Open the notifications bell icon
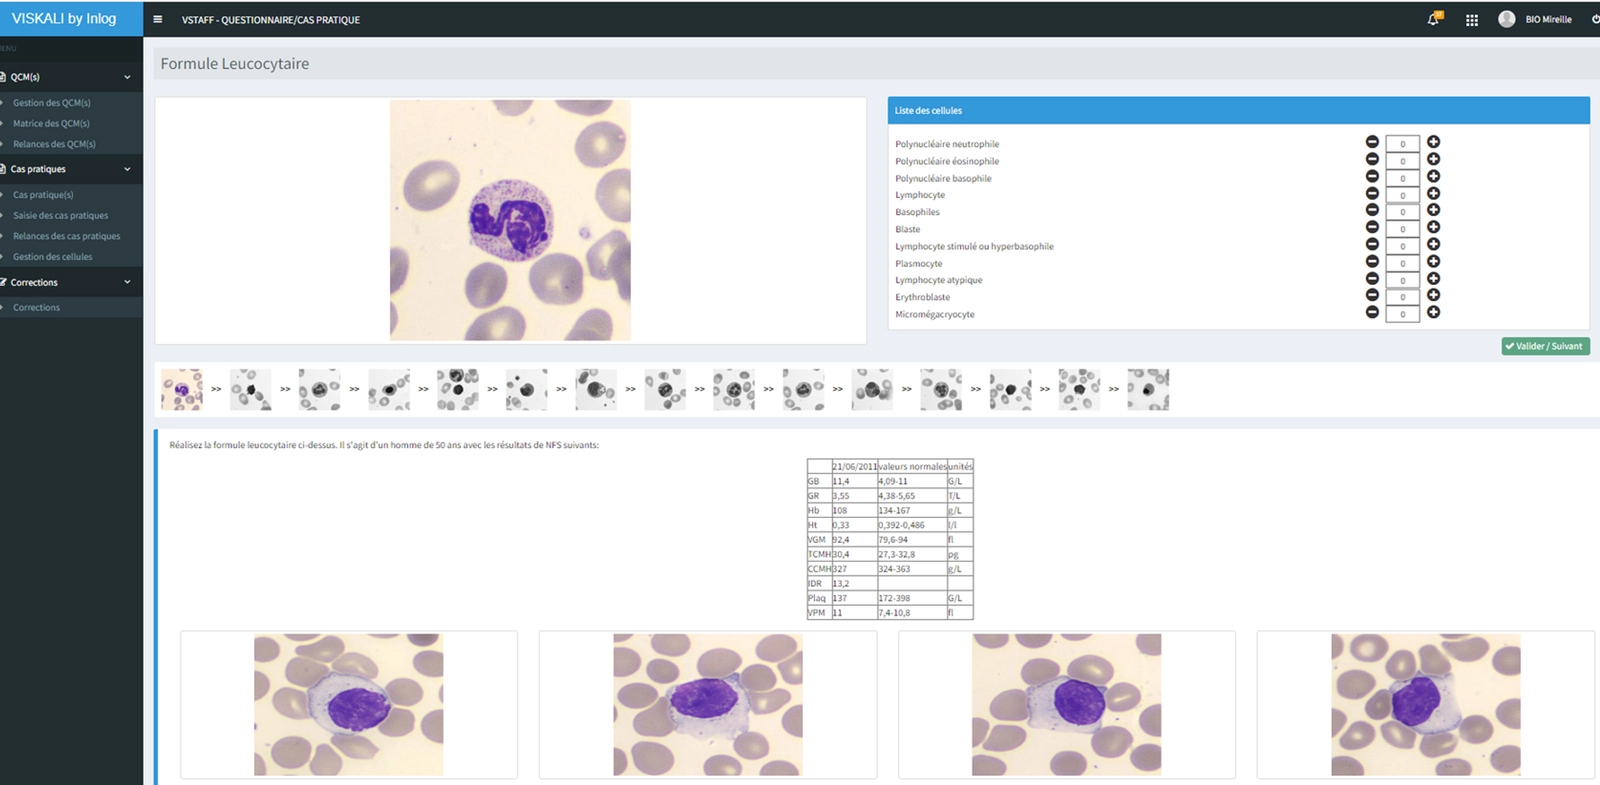Image resolution: width=1600 pixels, height=785 pixels. 1434,19
